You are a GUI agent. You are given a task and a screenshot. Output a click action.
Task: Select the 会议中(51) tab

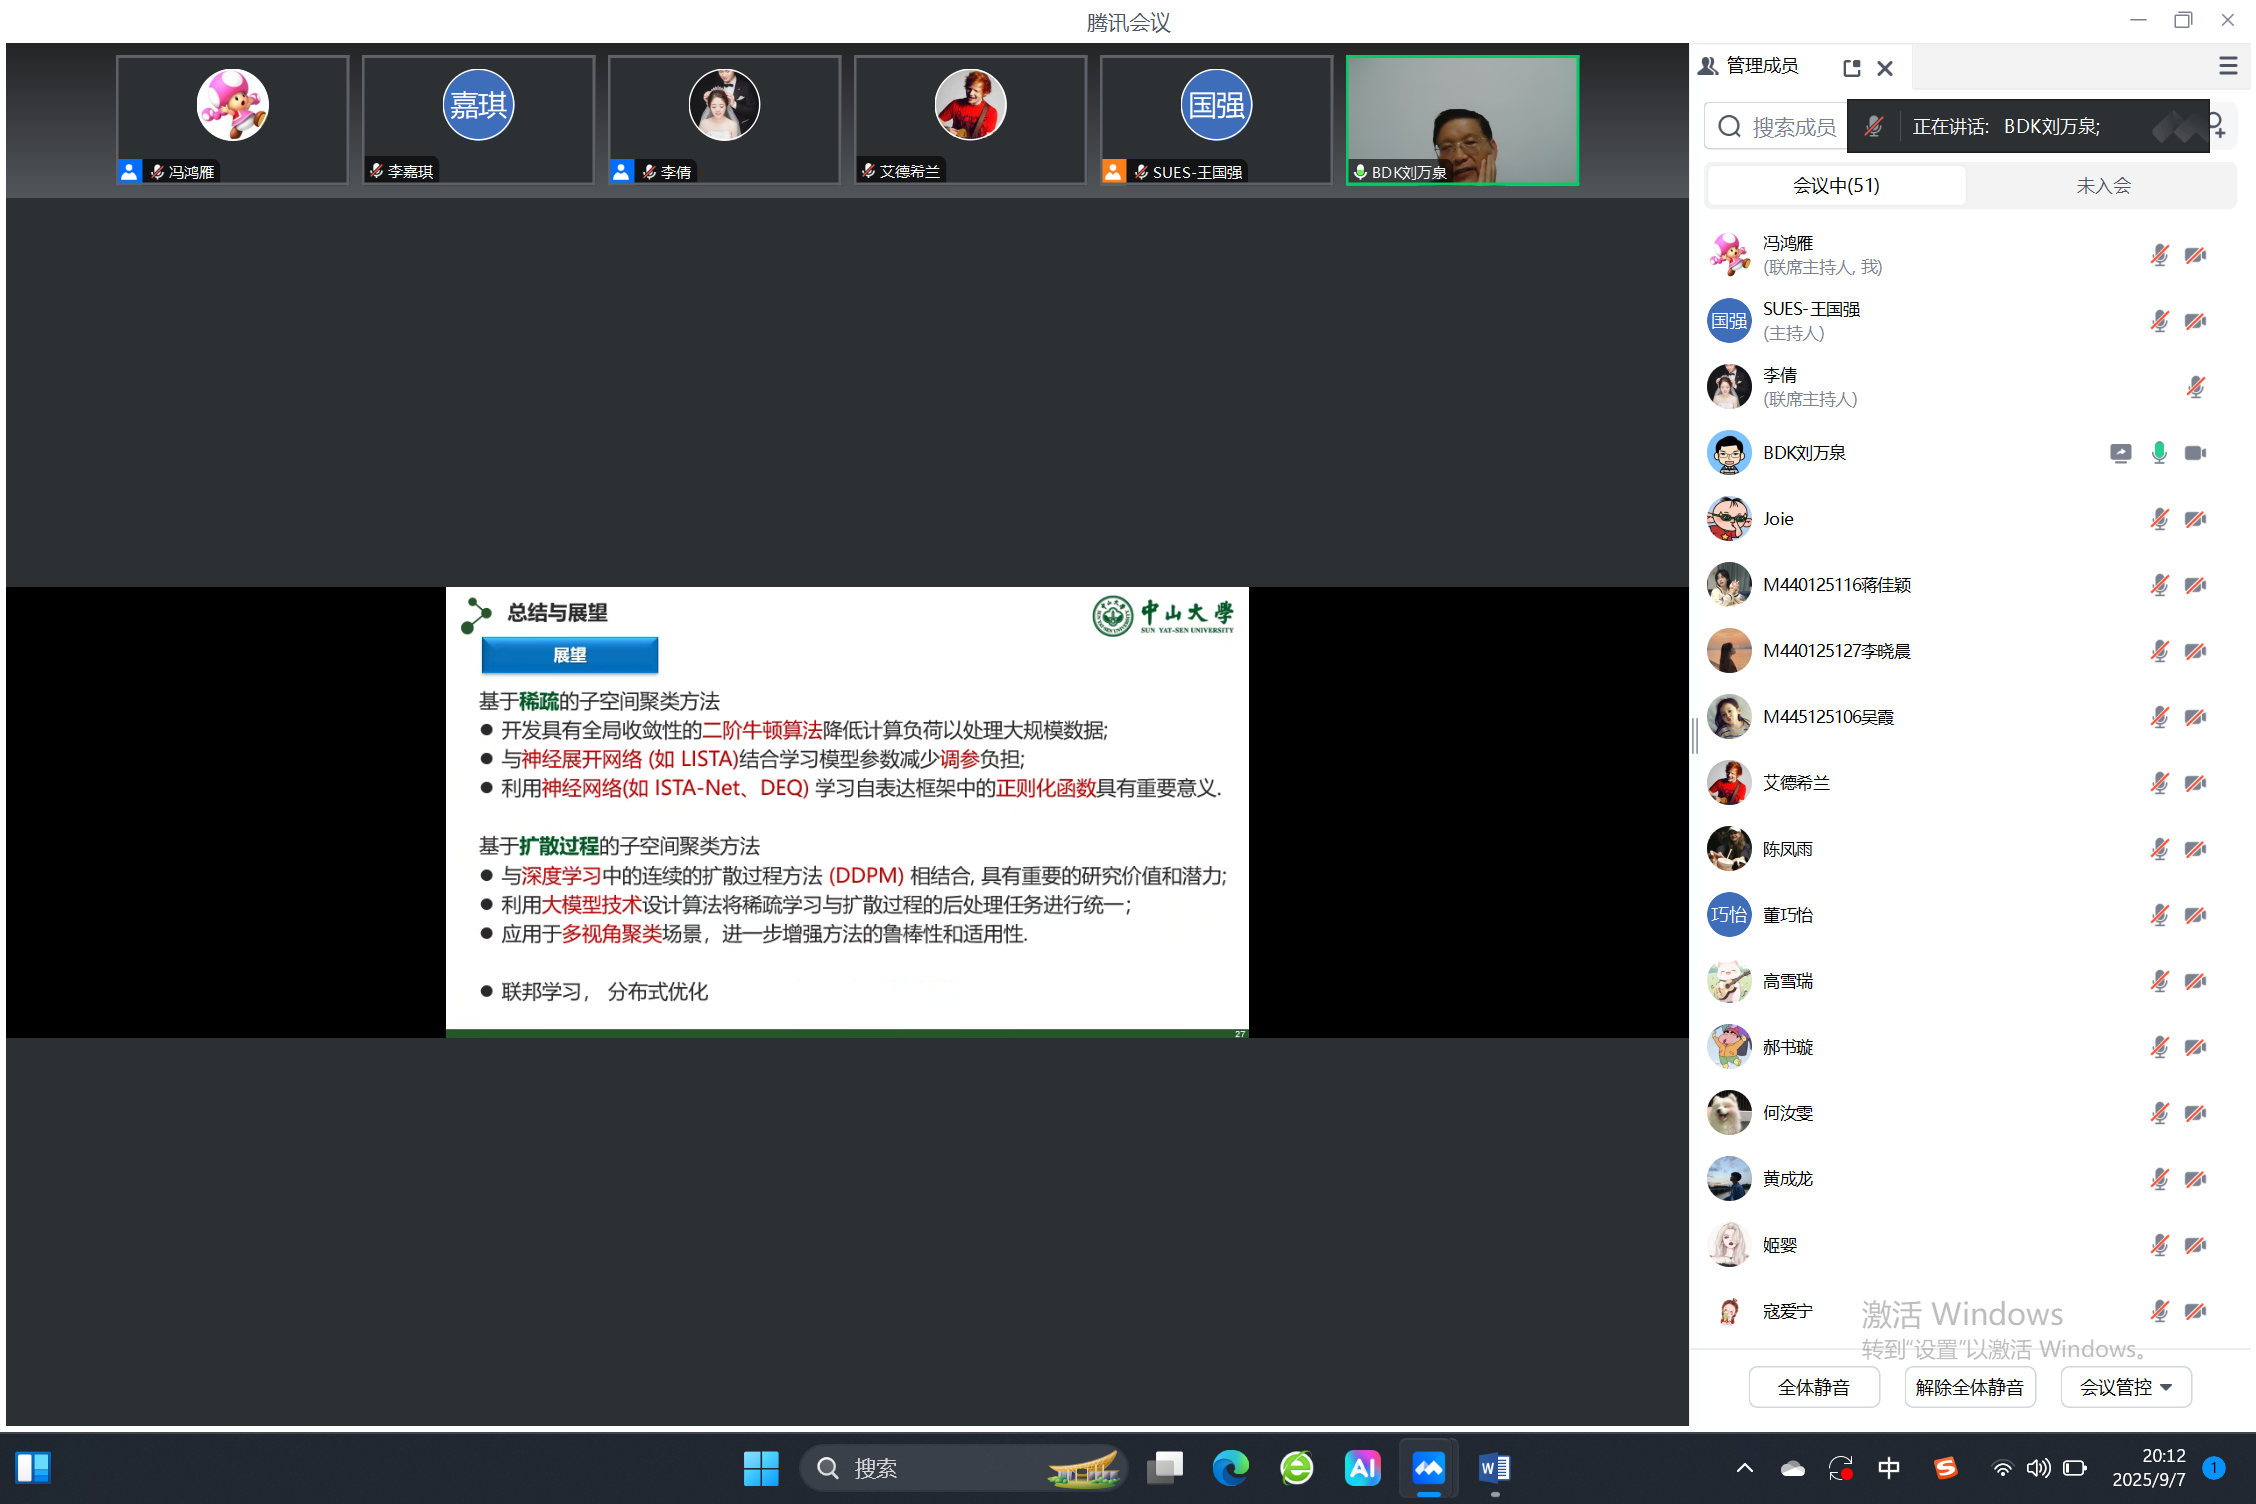[1835, 186]
